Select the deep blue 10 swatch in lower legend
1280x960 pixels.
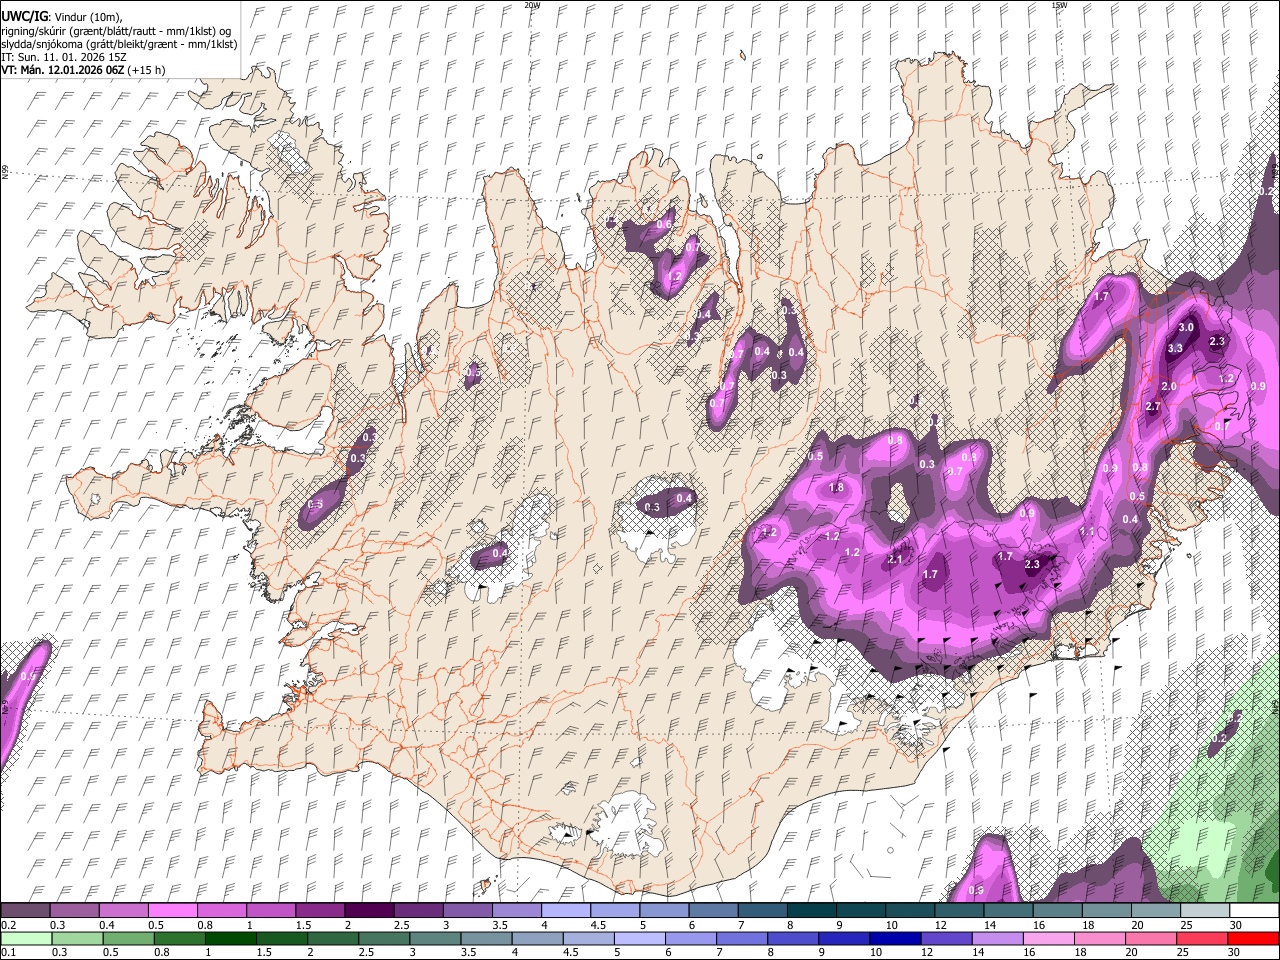coord(895,938)
